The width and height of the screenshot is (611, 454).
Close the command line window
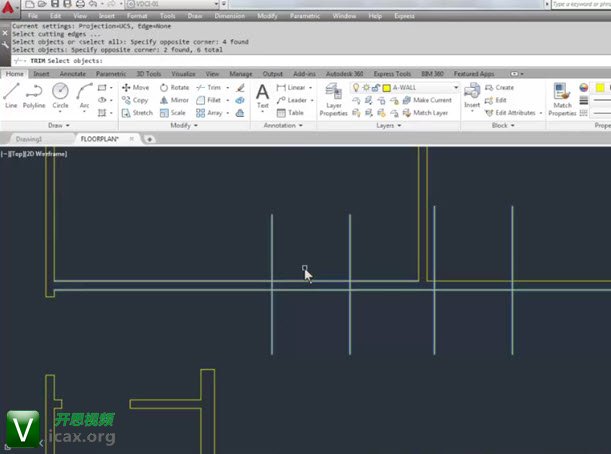pyautogui.click(x=5, y=34)
